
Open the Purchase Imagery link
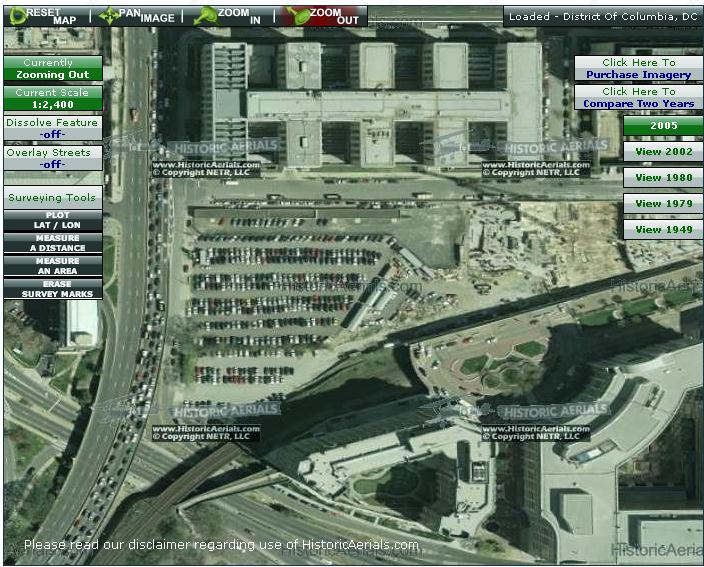coord(638,68)
